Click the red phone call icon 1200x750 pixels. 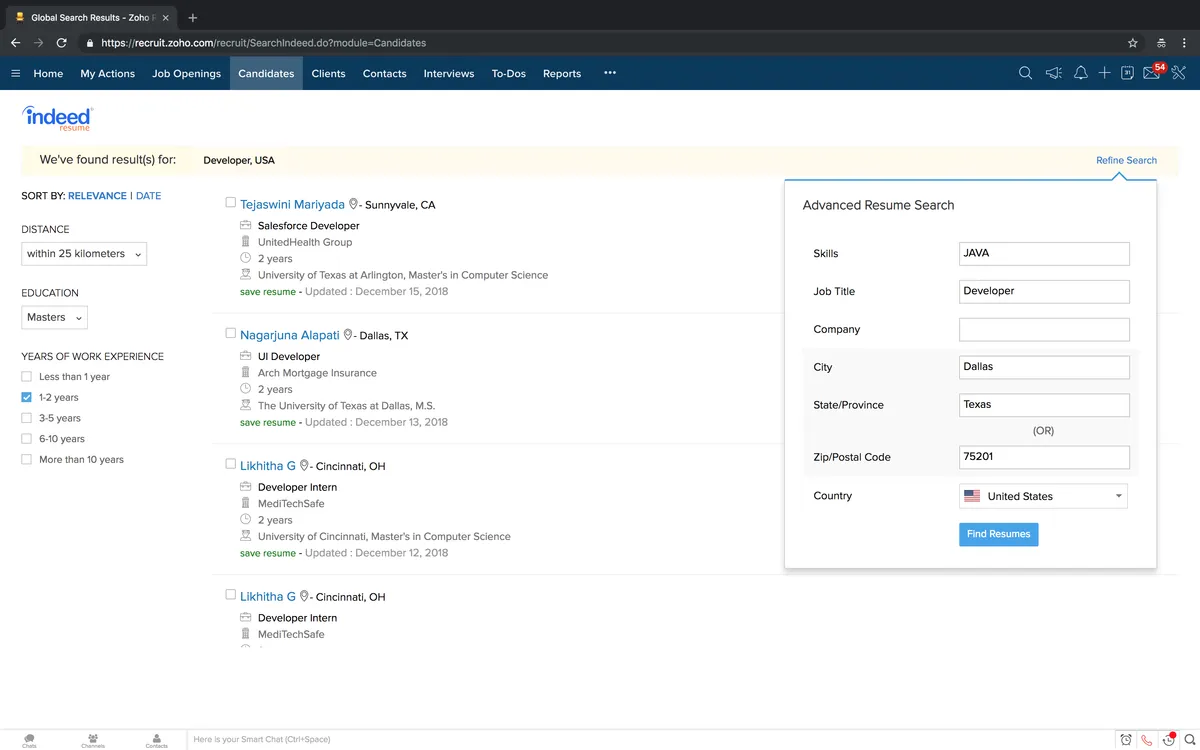point(1146,740)
